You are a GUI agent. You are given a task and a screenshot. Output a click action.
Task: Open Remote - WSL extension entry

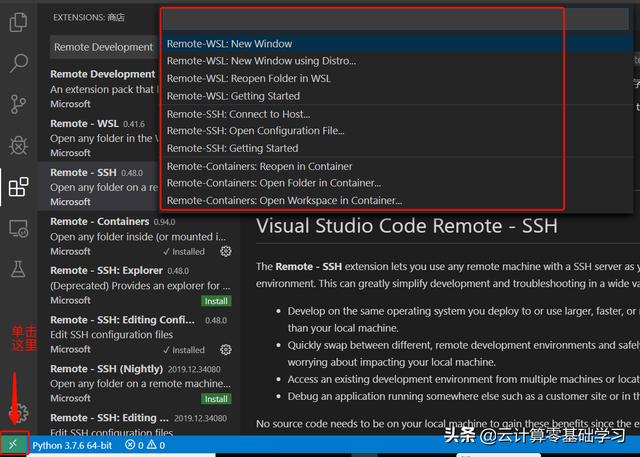pyautogui.click(x=99, y=138)
